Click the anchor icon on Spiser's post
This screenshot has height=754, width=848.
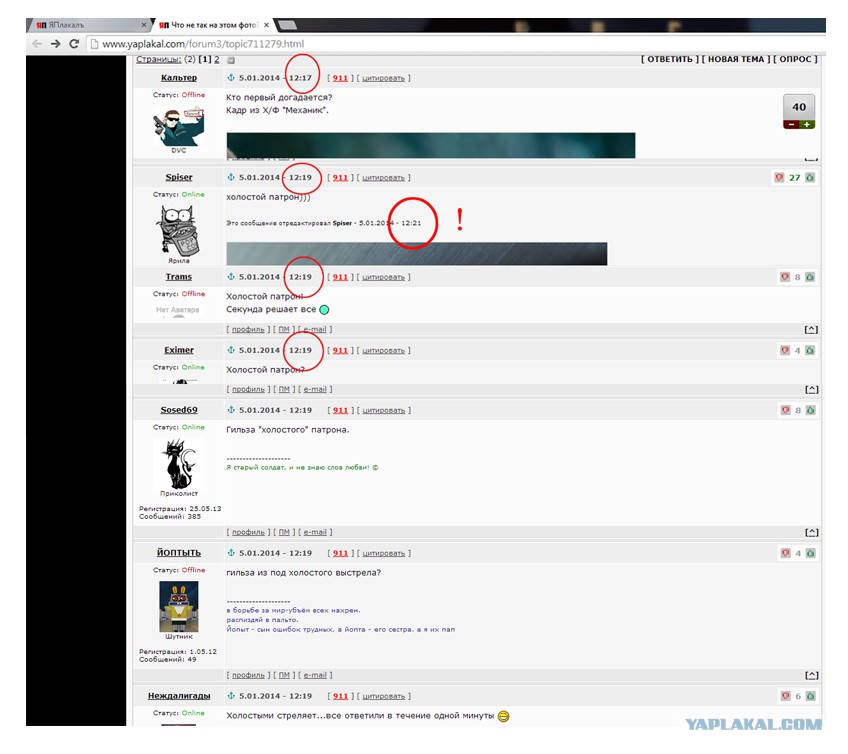pos(231,177)
